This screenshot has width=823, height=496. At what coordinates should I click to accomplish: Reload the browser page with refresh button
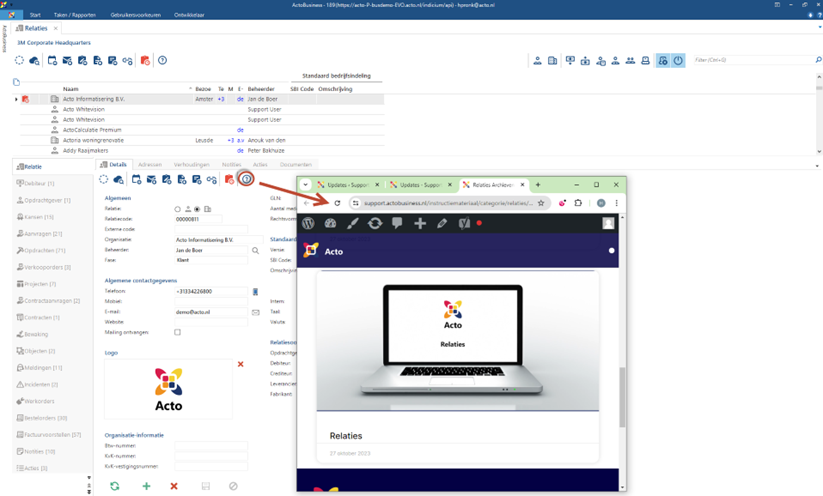click(337, 203)
